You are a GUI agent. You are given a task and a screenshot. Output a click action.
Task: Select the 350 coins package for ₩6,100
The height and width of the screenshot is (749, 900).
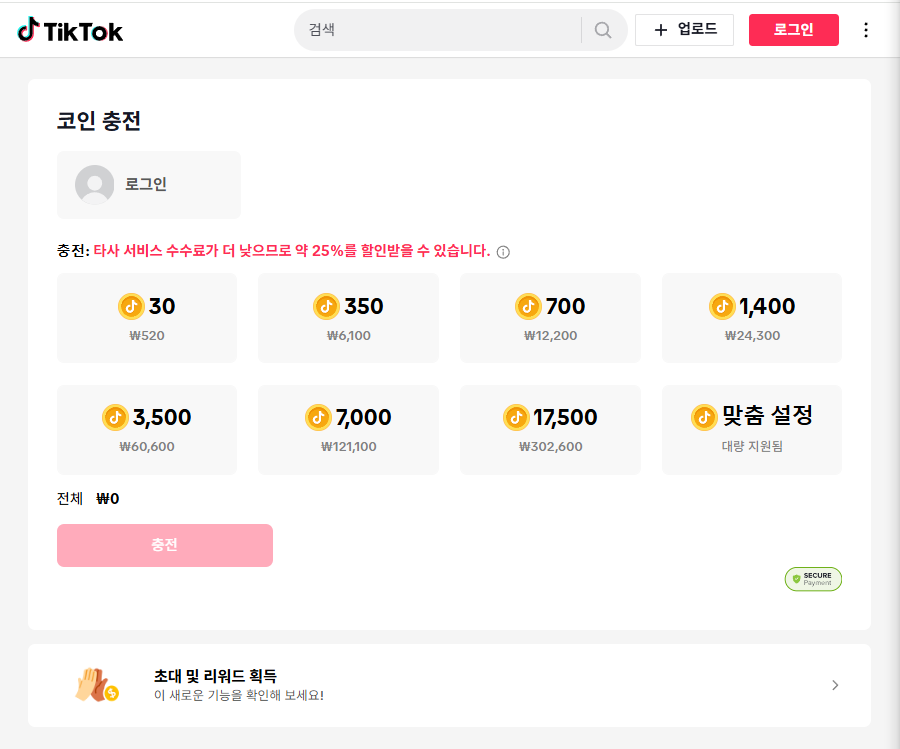(x=348, y=318)
